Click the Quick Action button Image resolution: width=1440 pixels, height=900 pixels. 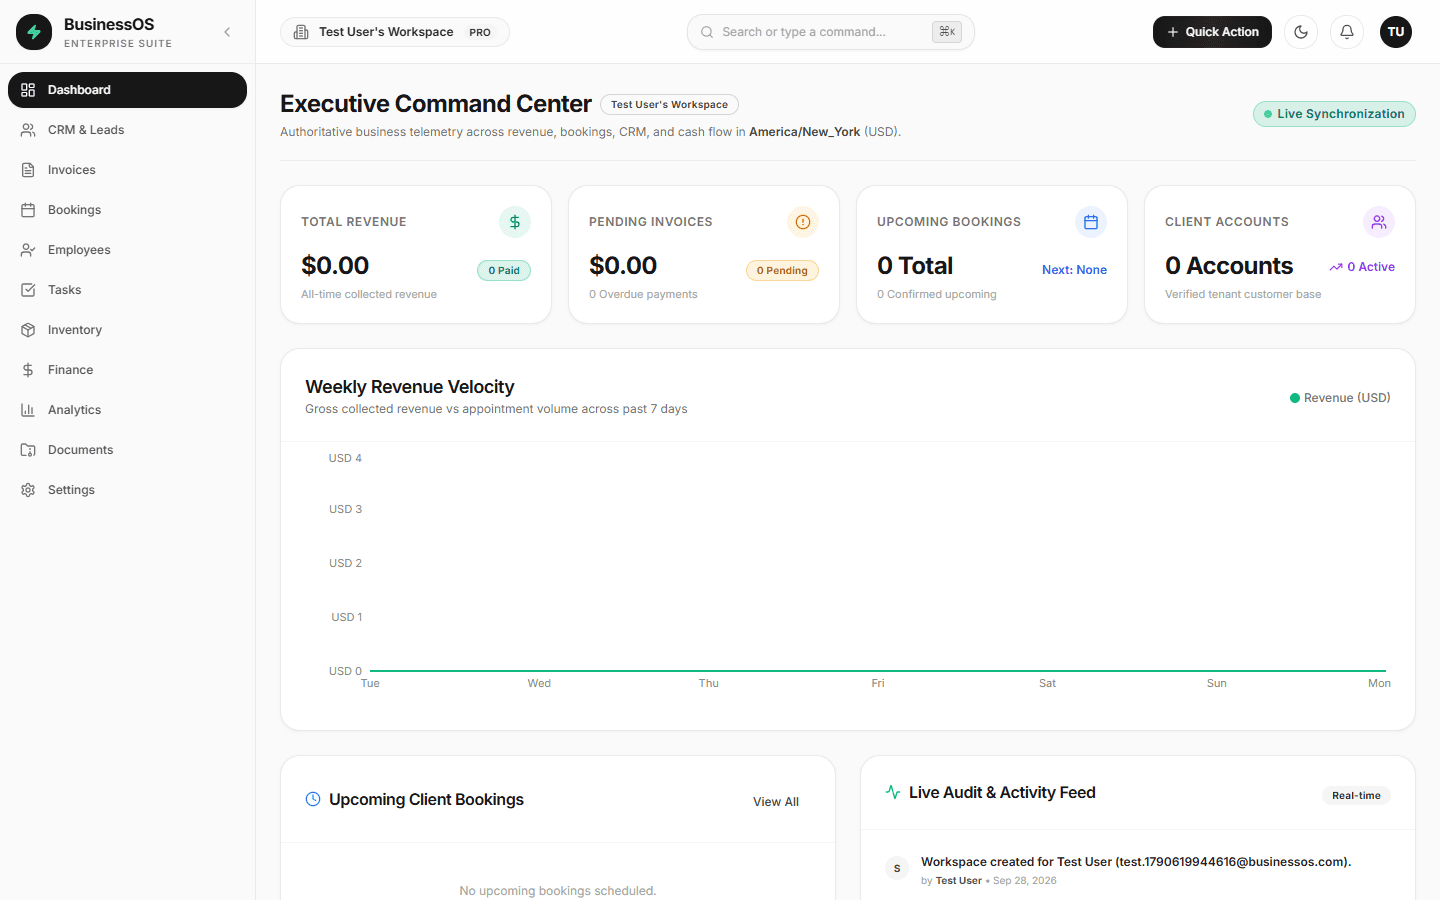[1212, 32]
